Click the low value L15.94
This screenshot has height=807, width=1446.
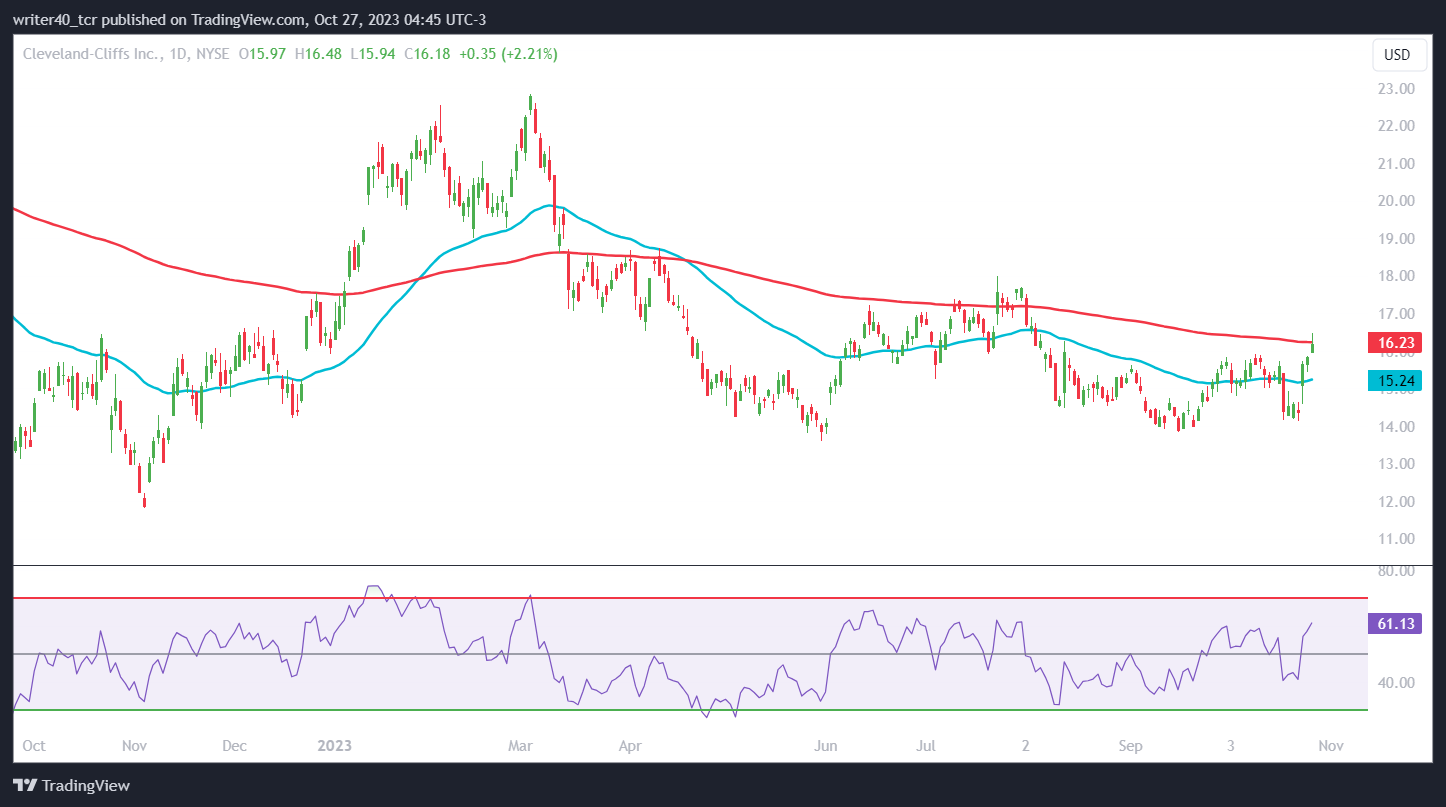point(373,54)
